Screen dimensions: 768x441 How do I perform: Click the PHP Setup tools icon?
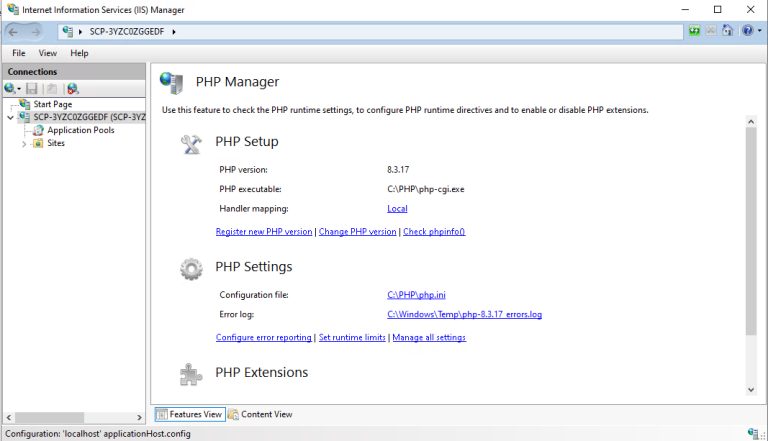[x=191, y=144]
